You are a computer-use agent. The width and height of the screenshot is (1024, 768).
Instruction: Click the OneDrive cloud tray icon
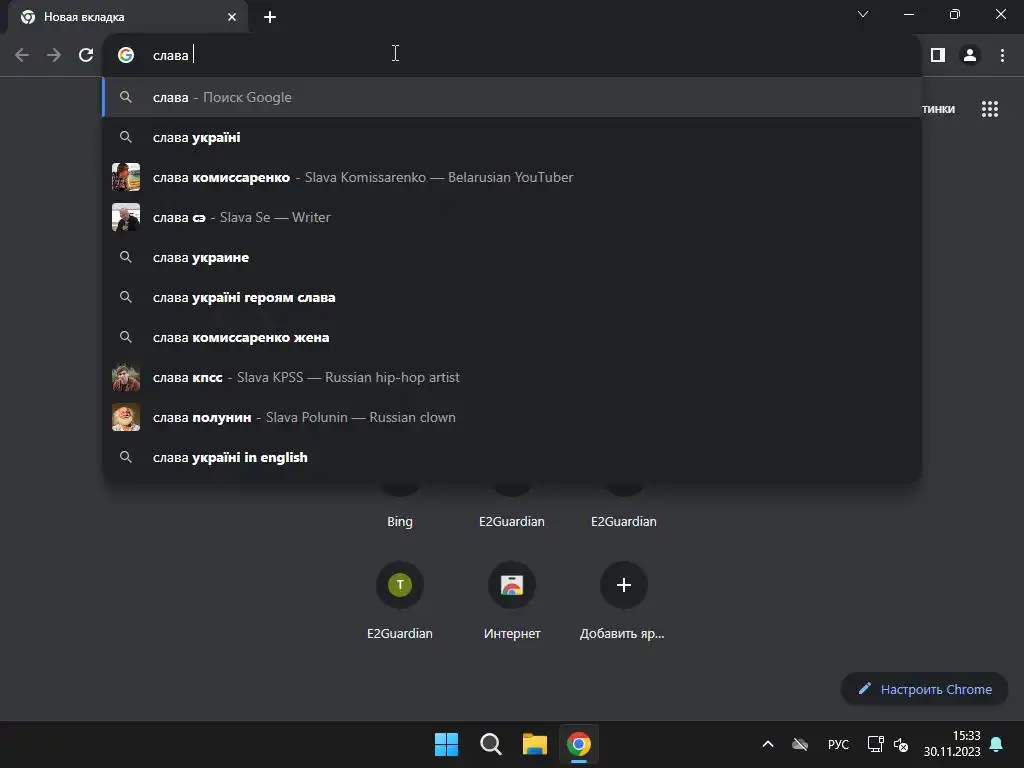[x=800, y=744]
